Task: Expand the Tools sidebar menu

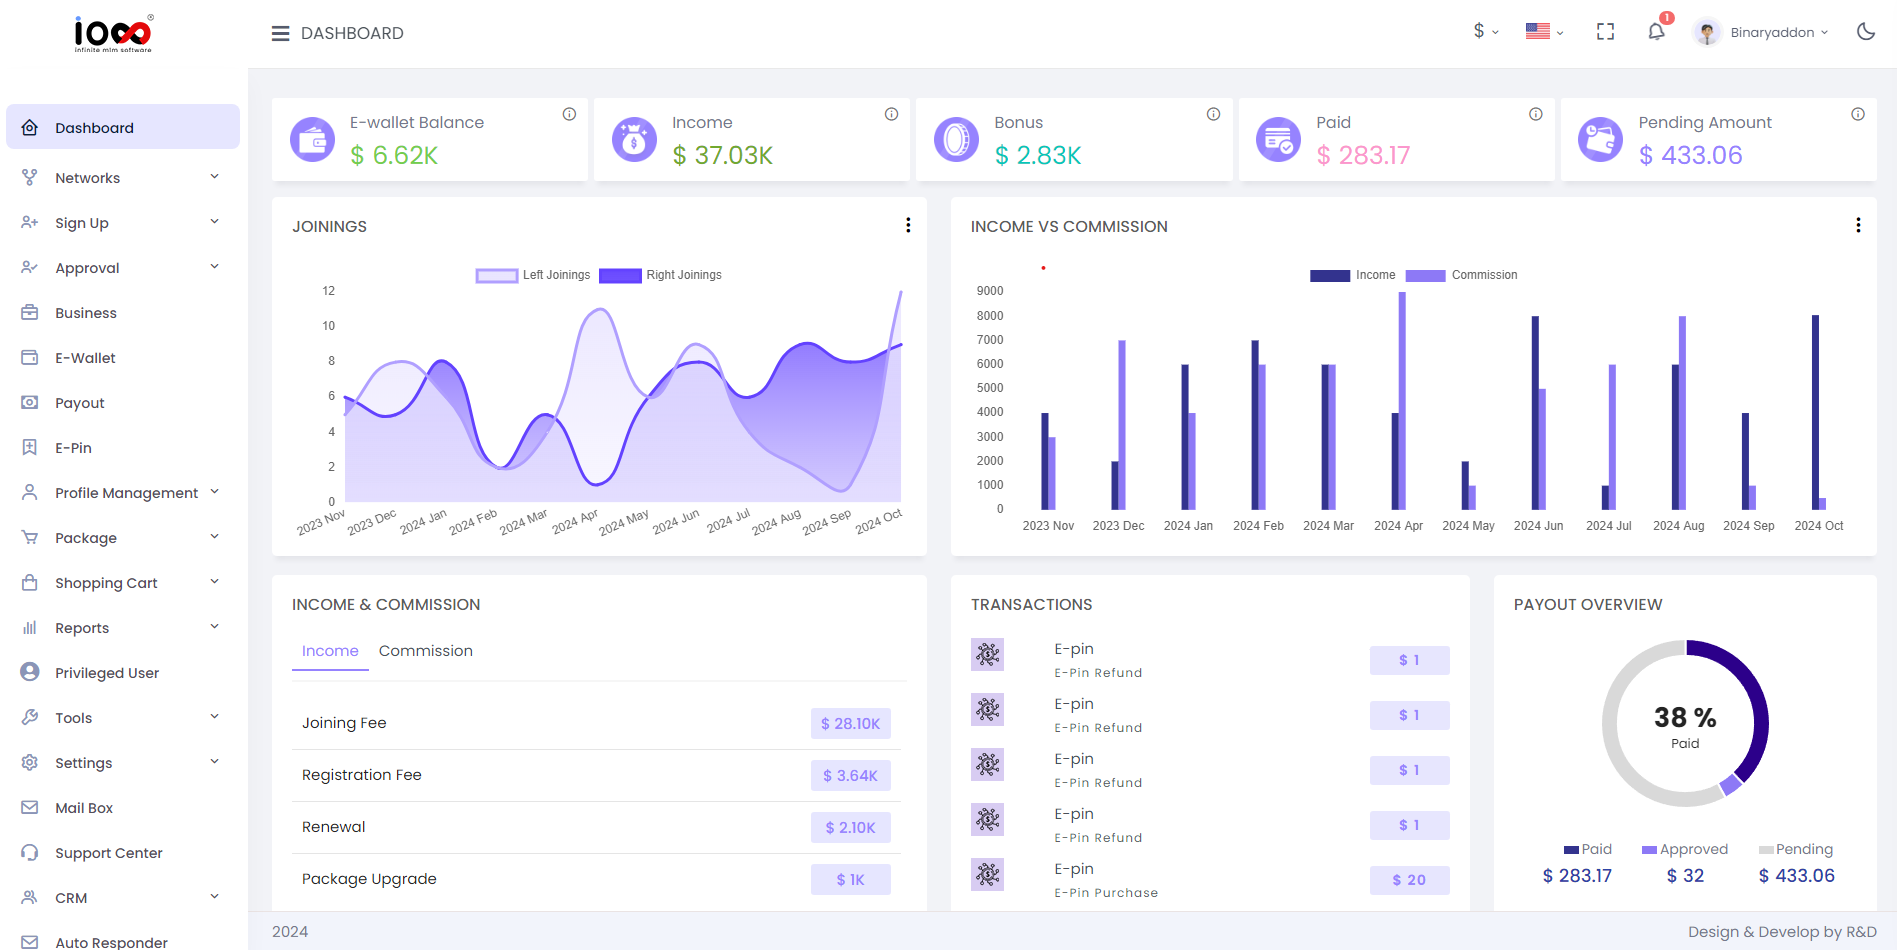Action: pyautogui.click(x=123, y=717)
